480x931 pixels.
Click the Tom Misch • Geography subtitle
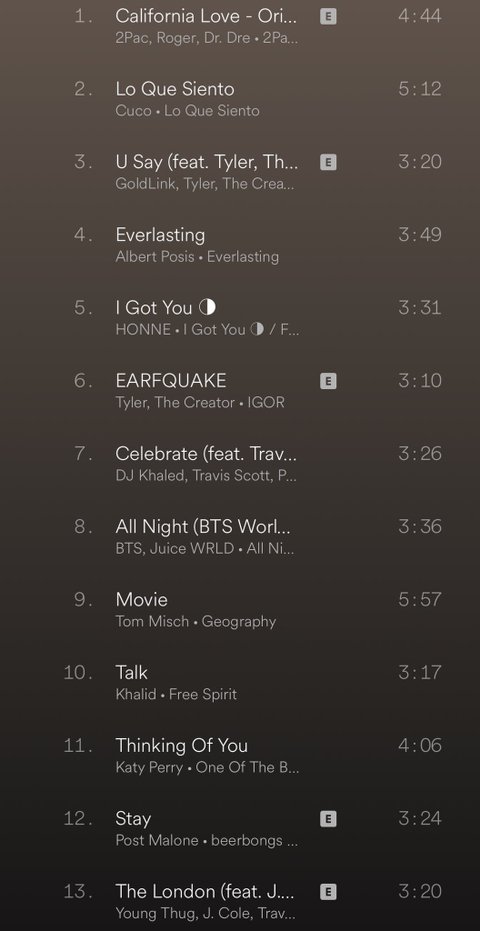point(196,622)
